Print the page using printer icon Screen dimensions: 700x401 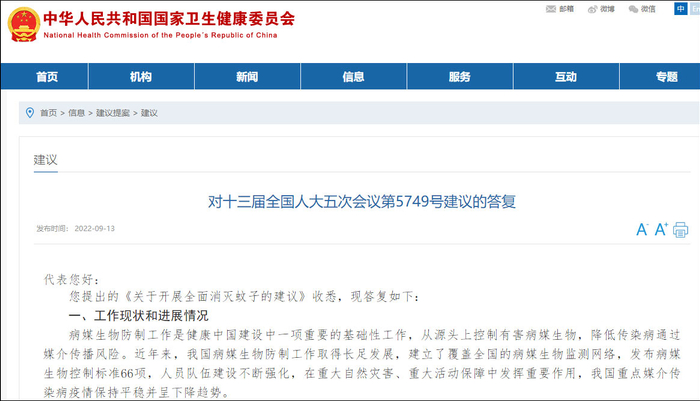click(x=680, y=230)
